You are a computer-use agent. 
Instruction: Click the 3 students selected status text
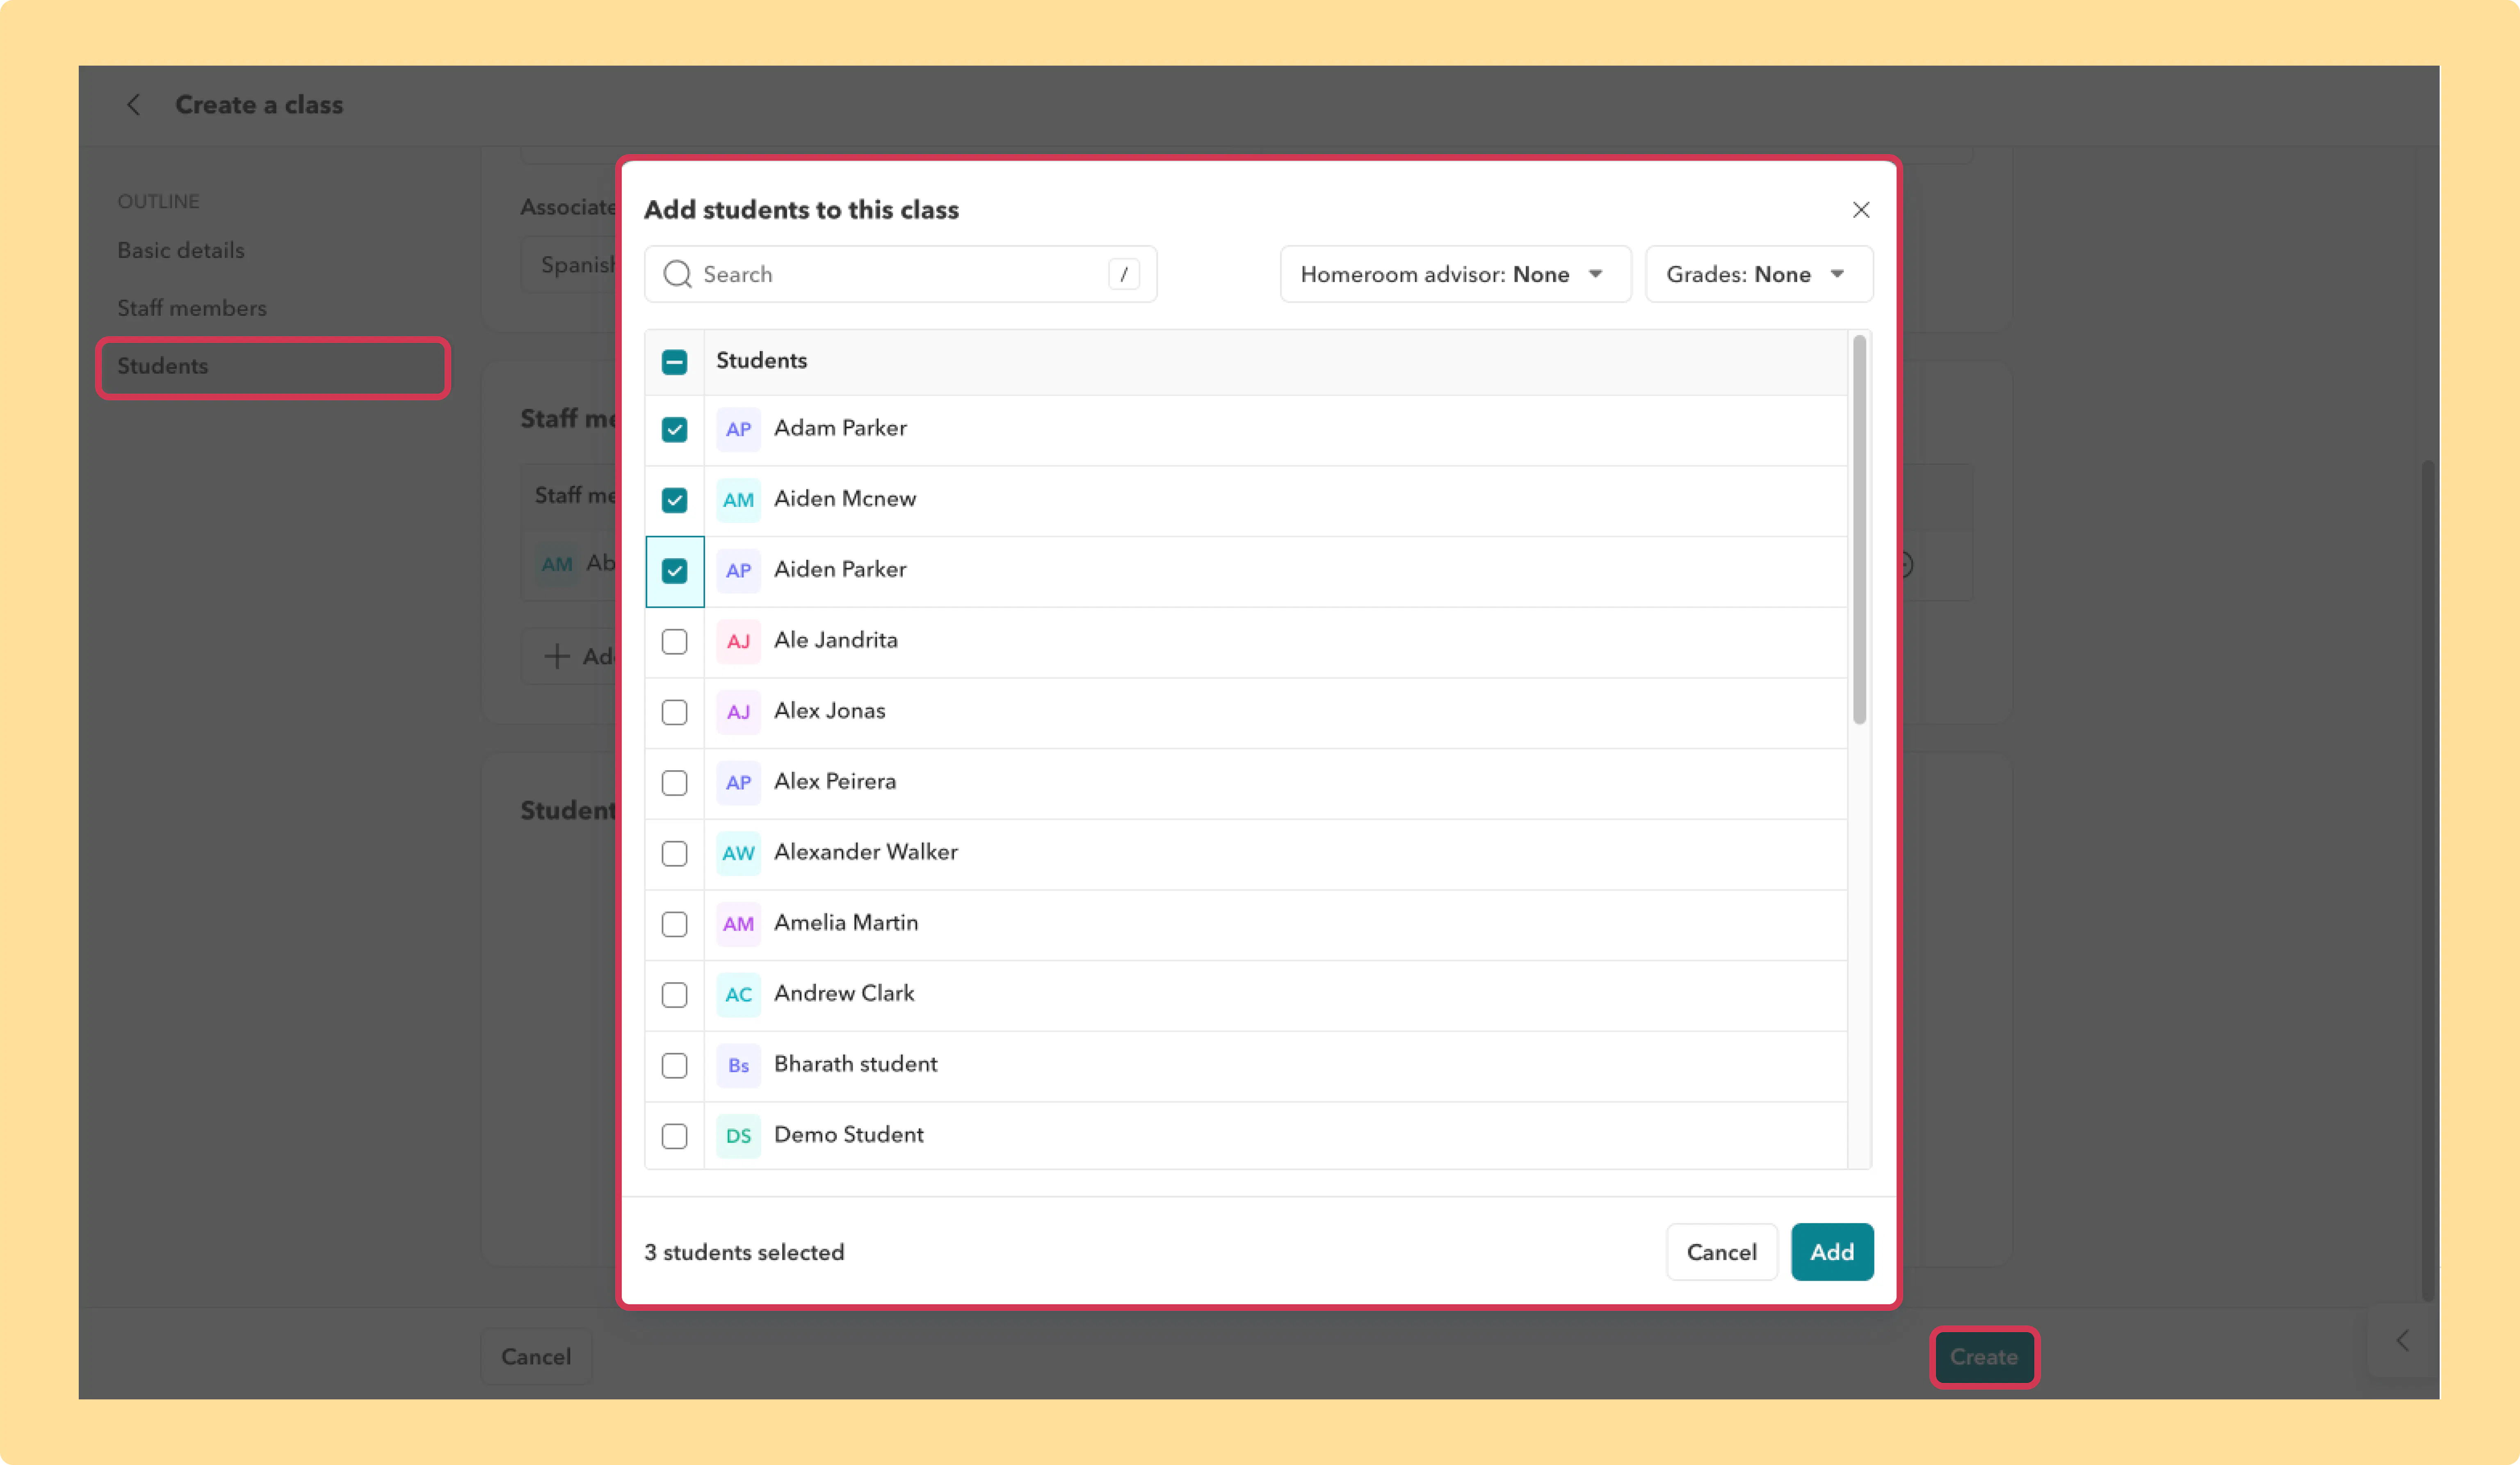pyautogui.click(x=744, y=1253)
